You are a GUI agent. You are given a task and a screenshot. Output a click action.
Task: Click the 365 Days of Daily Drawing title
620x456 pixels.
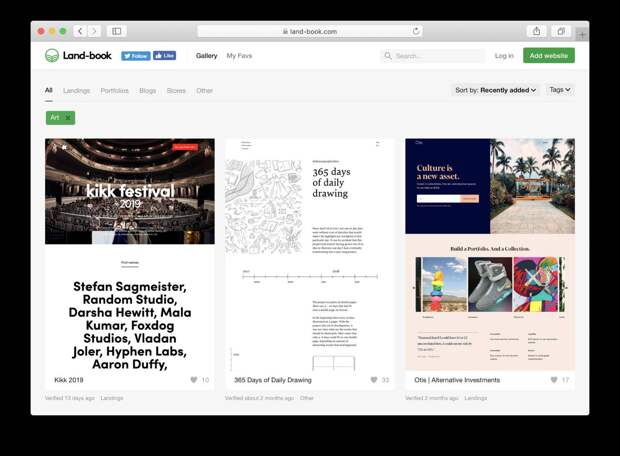click(273, 380)
